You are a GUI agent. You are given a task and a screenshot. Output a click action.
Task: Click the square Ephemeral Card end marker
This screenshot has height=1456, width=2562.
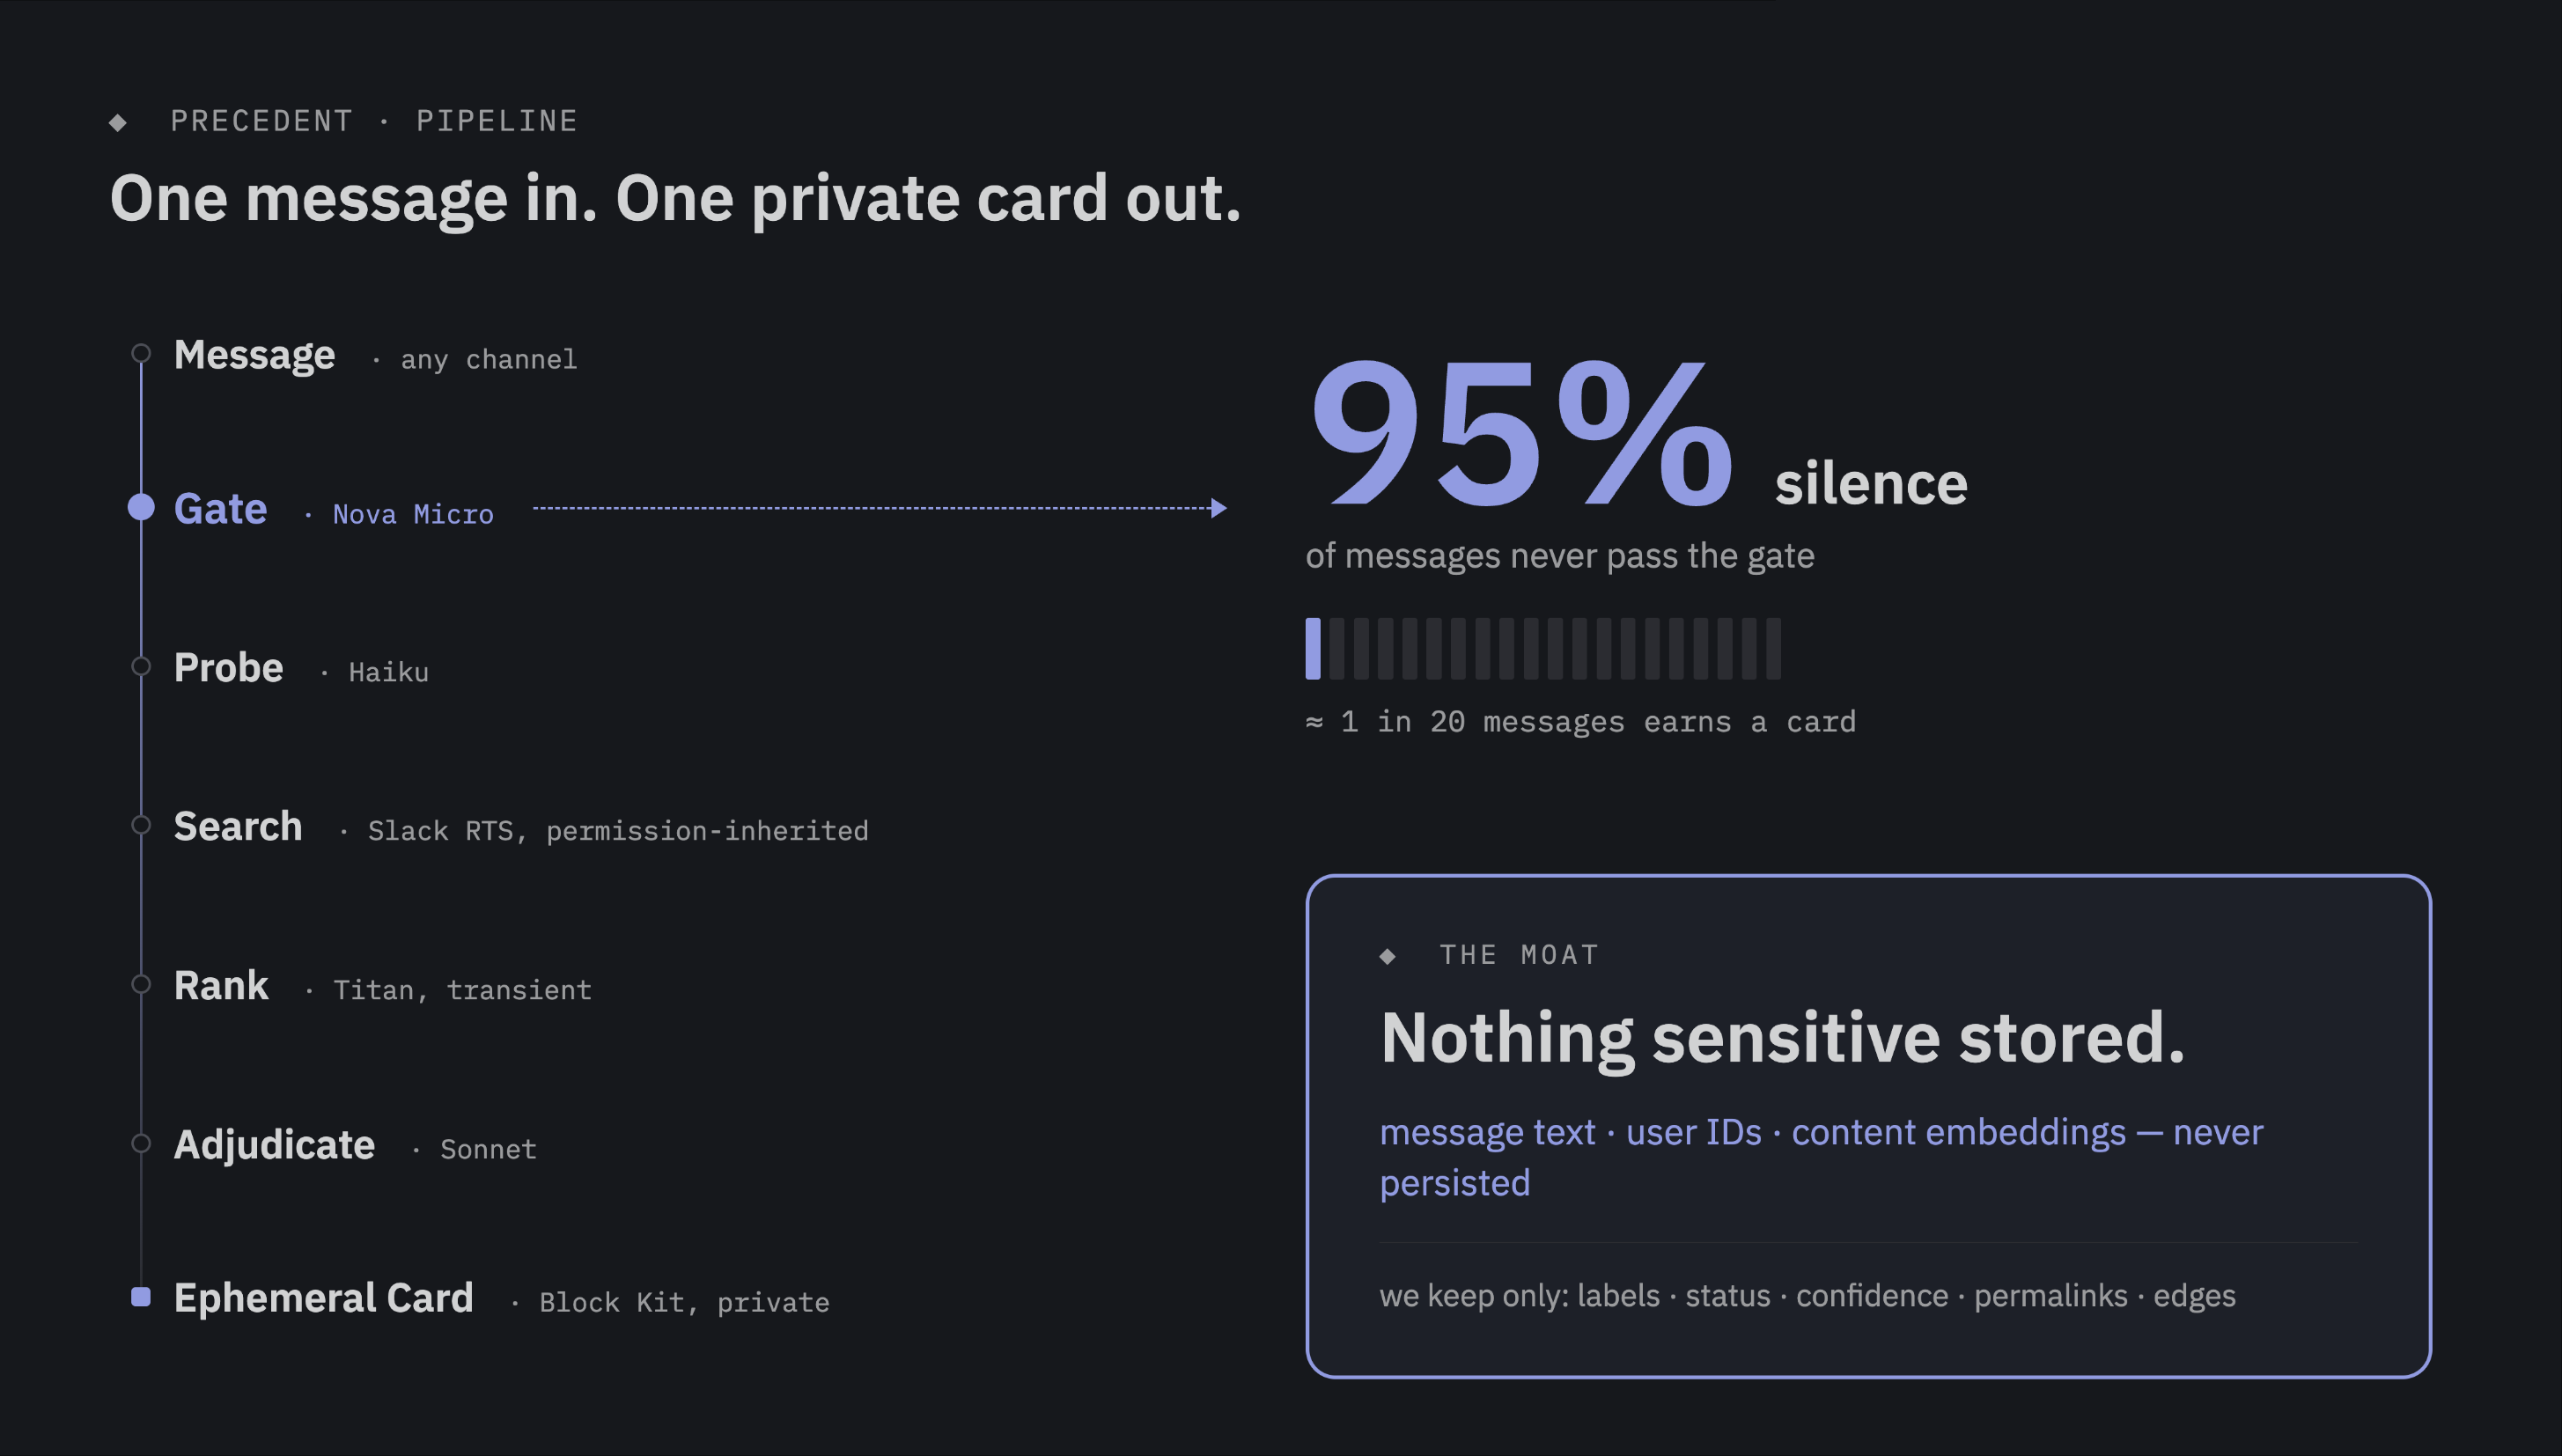(x=141, y=1297)
